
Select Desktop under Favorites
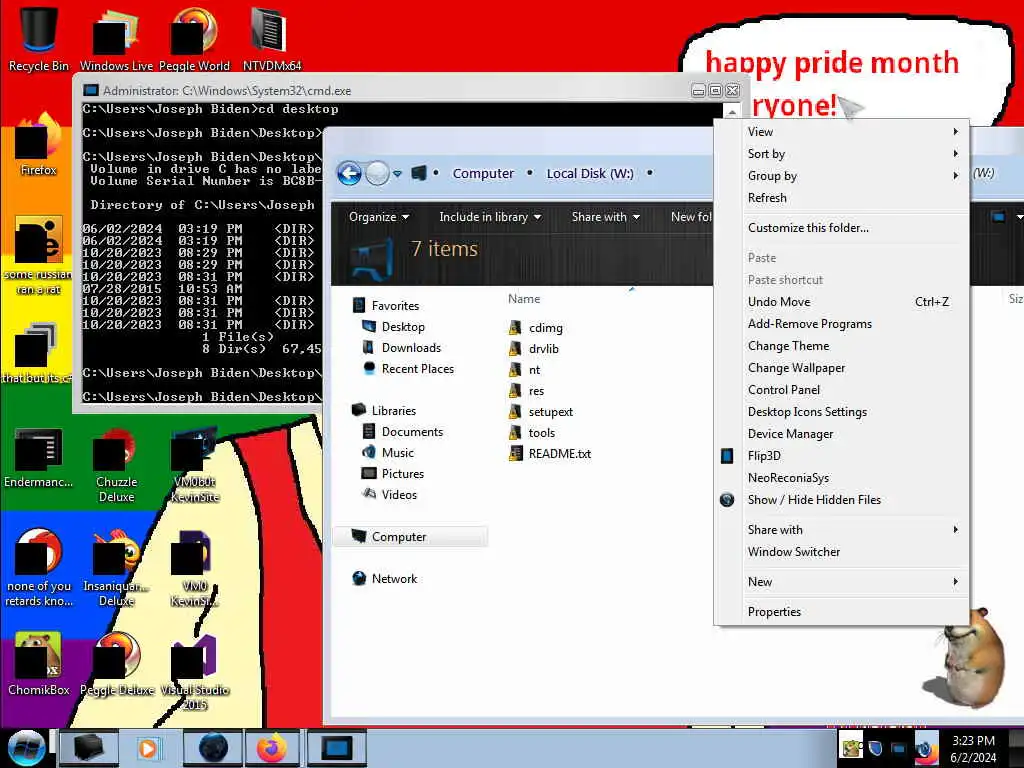pyautogui.click(x=394, y=327)
